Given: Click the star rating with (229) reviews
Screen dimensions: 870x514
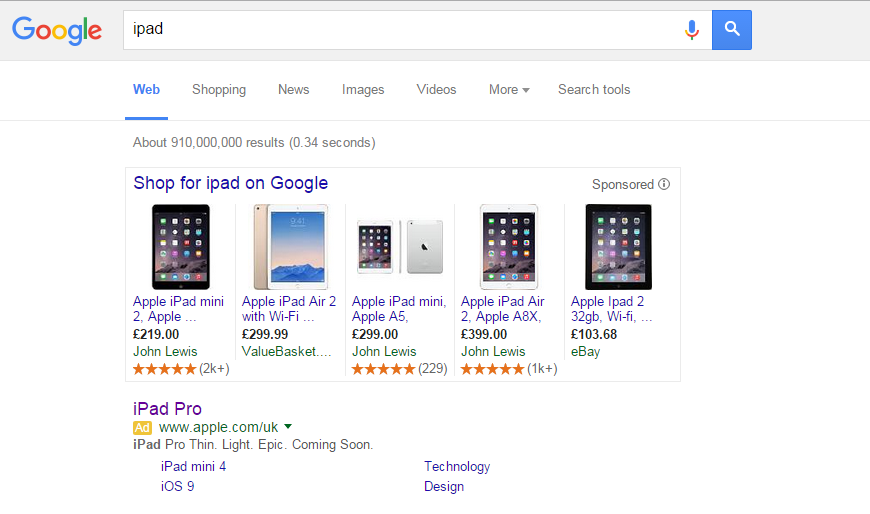Looking at the screenshot, I should coord(399,369).
